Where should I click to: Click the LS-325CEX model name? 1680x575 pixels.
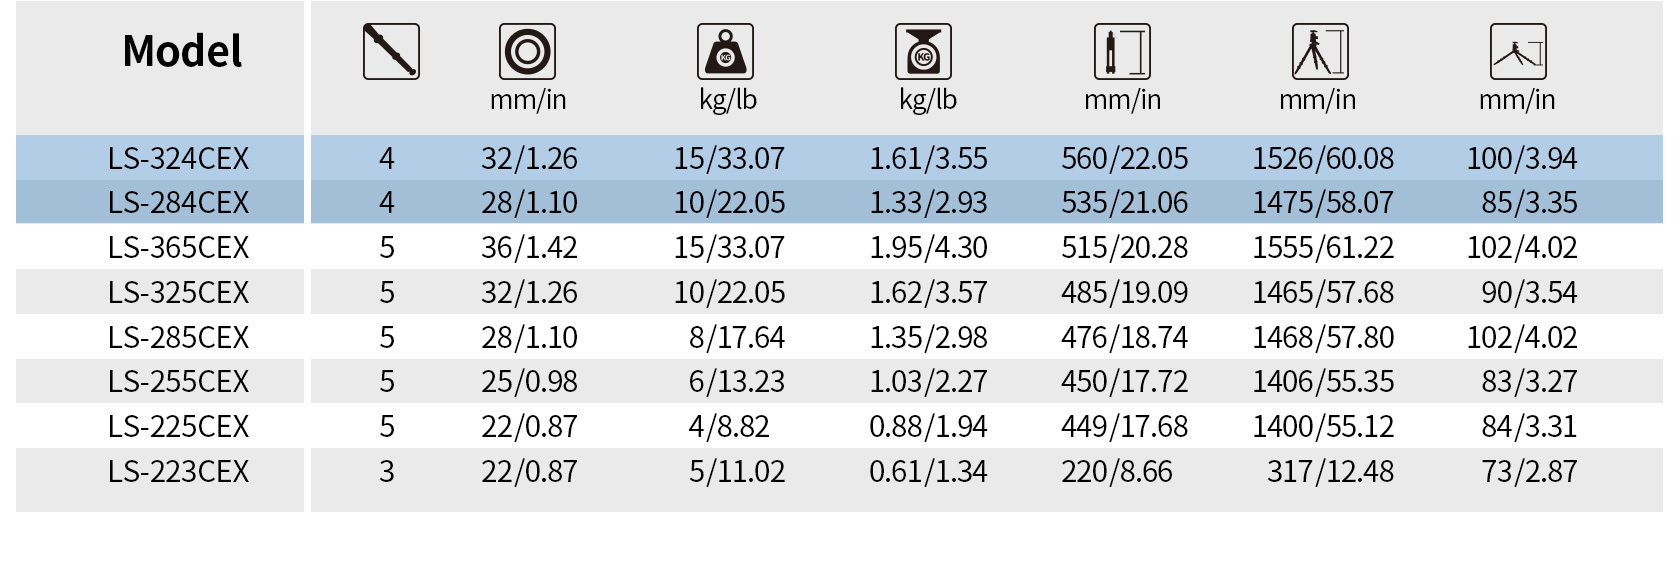coord(178,292)
